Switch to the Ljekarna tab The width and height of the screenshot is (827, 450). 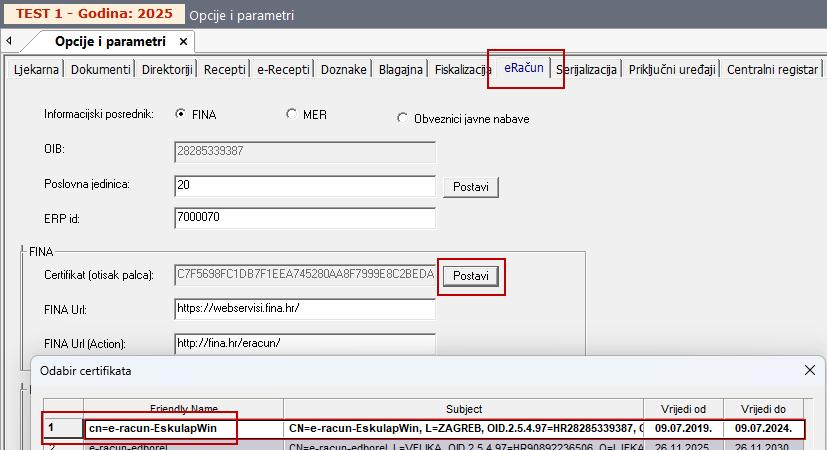tap(35, 69)
